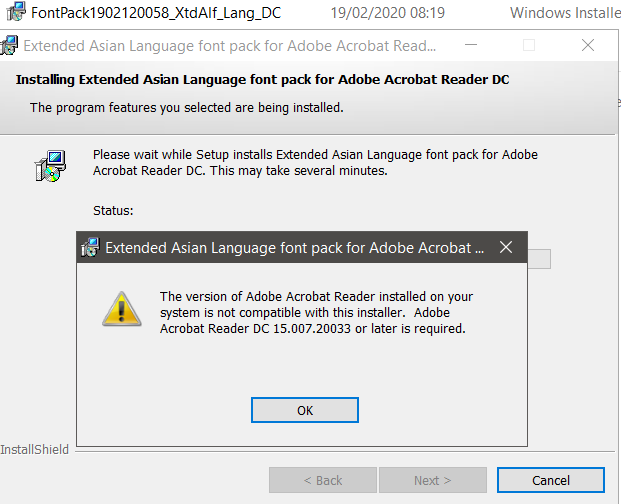Close the compatibility error dialog with X
Viewport: 621px width, 504px height.
click(x=506, y=247)
